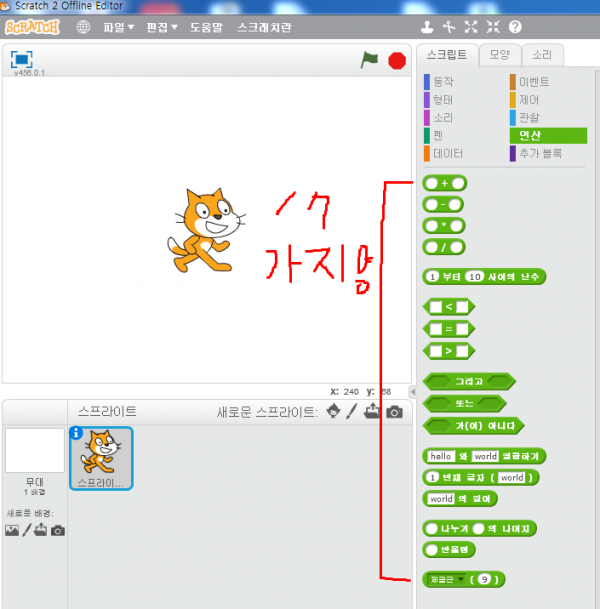Open the 파일 menu

coord(118,27)
